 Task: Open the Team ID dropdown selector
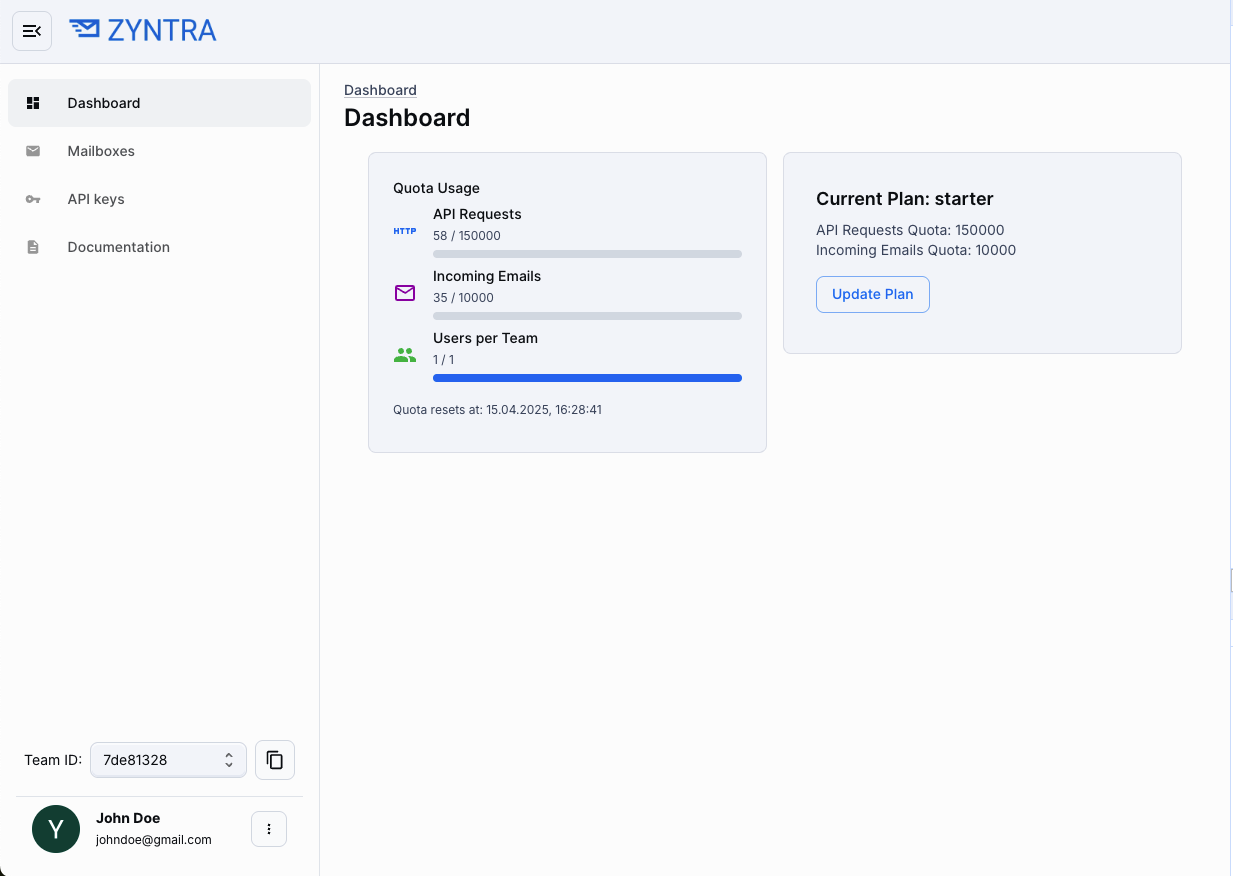(x=168, y=760)
